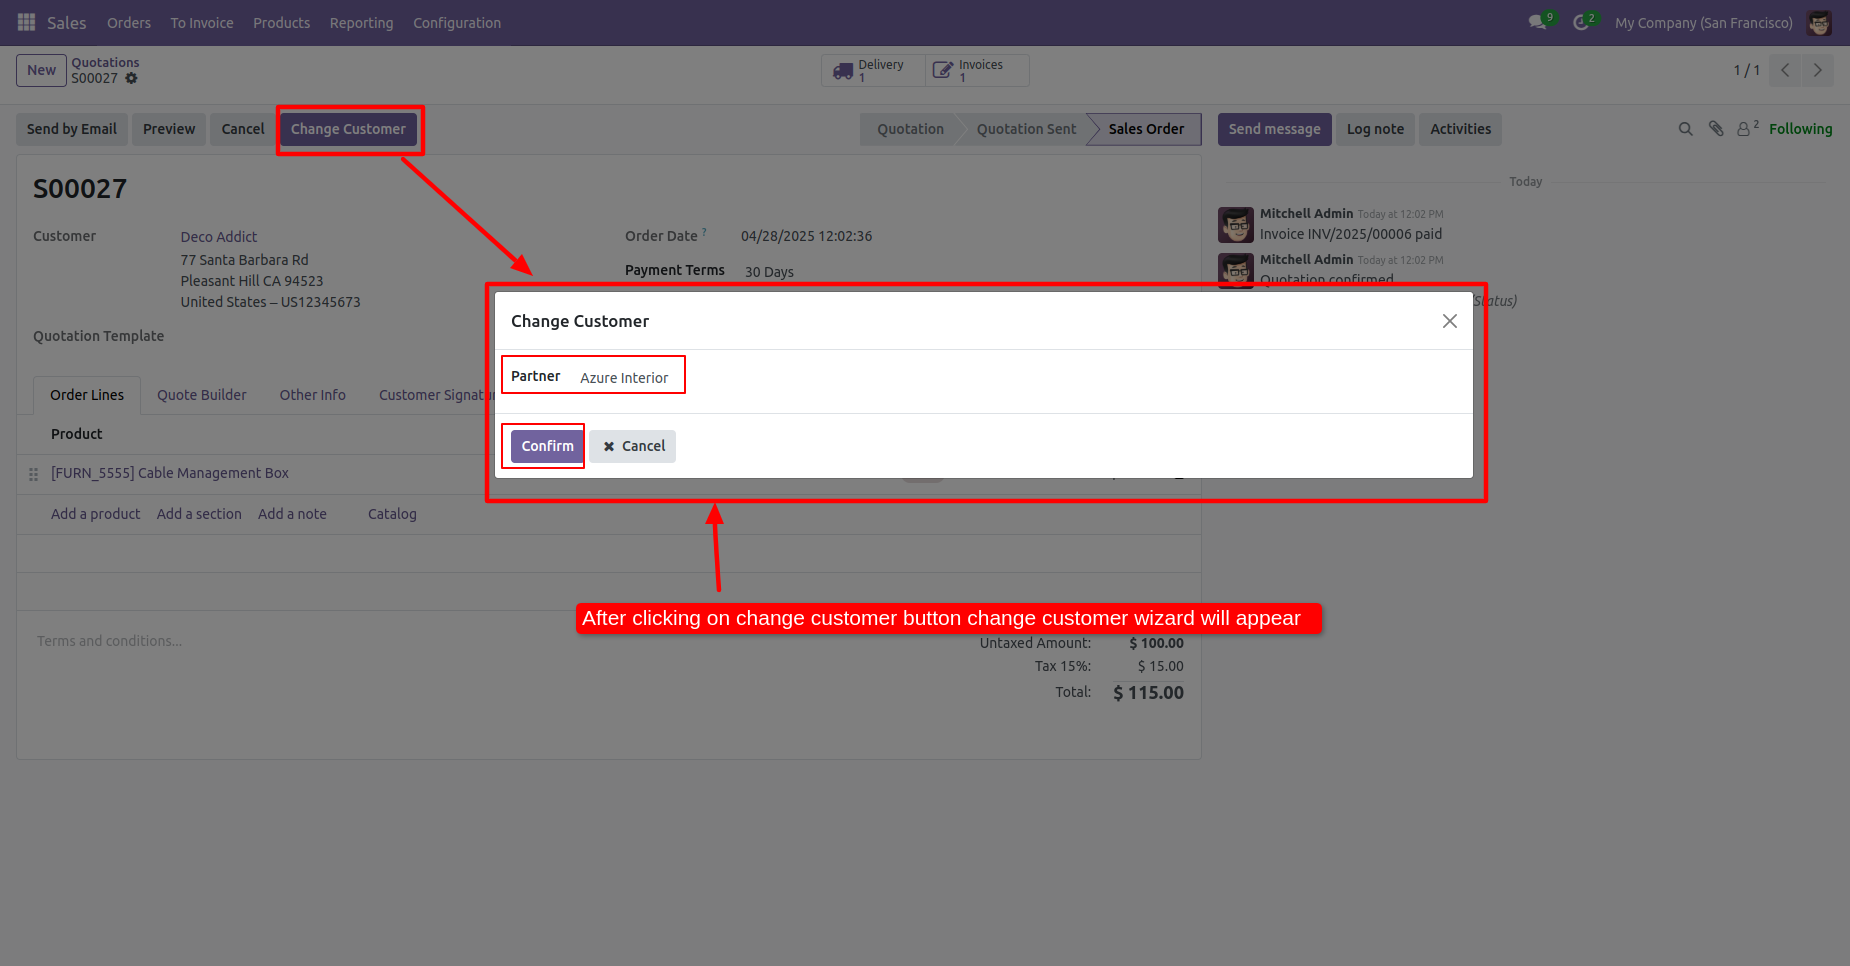Image resolution: width=1850 pixels, height=966 pixels.
Task: Open the Reporting menu
Action: click(x=361, y=22)
